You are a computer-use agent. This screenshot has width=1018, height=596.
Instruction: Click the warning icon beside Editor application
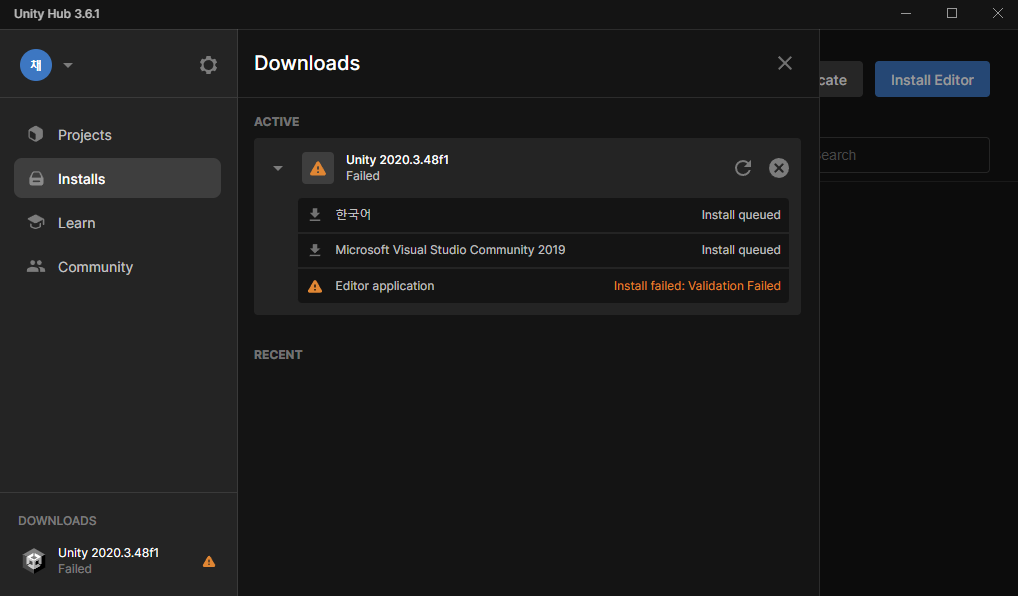pyautogui.click(x=315, y=286)
